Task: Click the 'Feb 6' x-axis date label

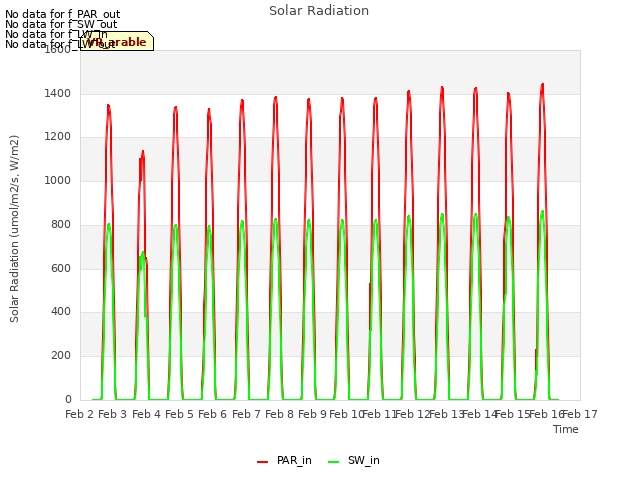Action: (213, 414)
